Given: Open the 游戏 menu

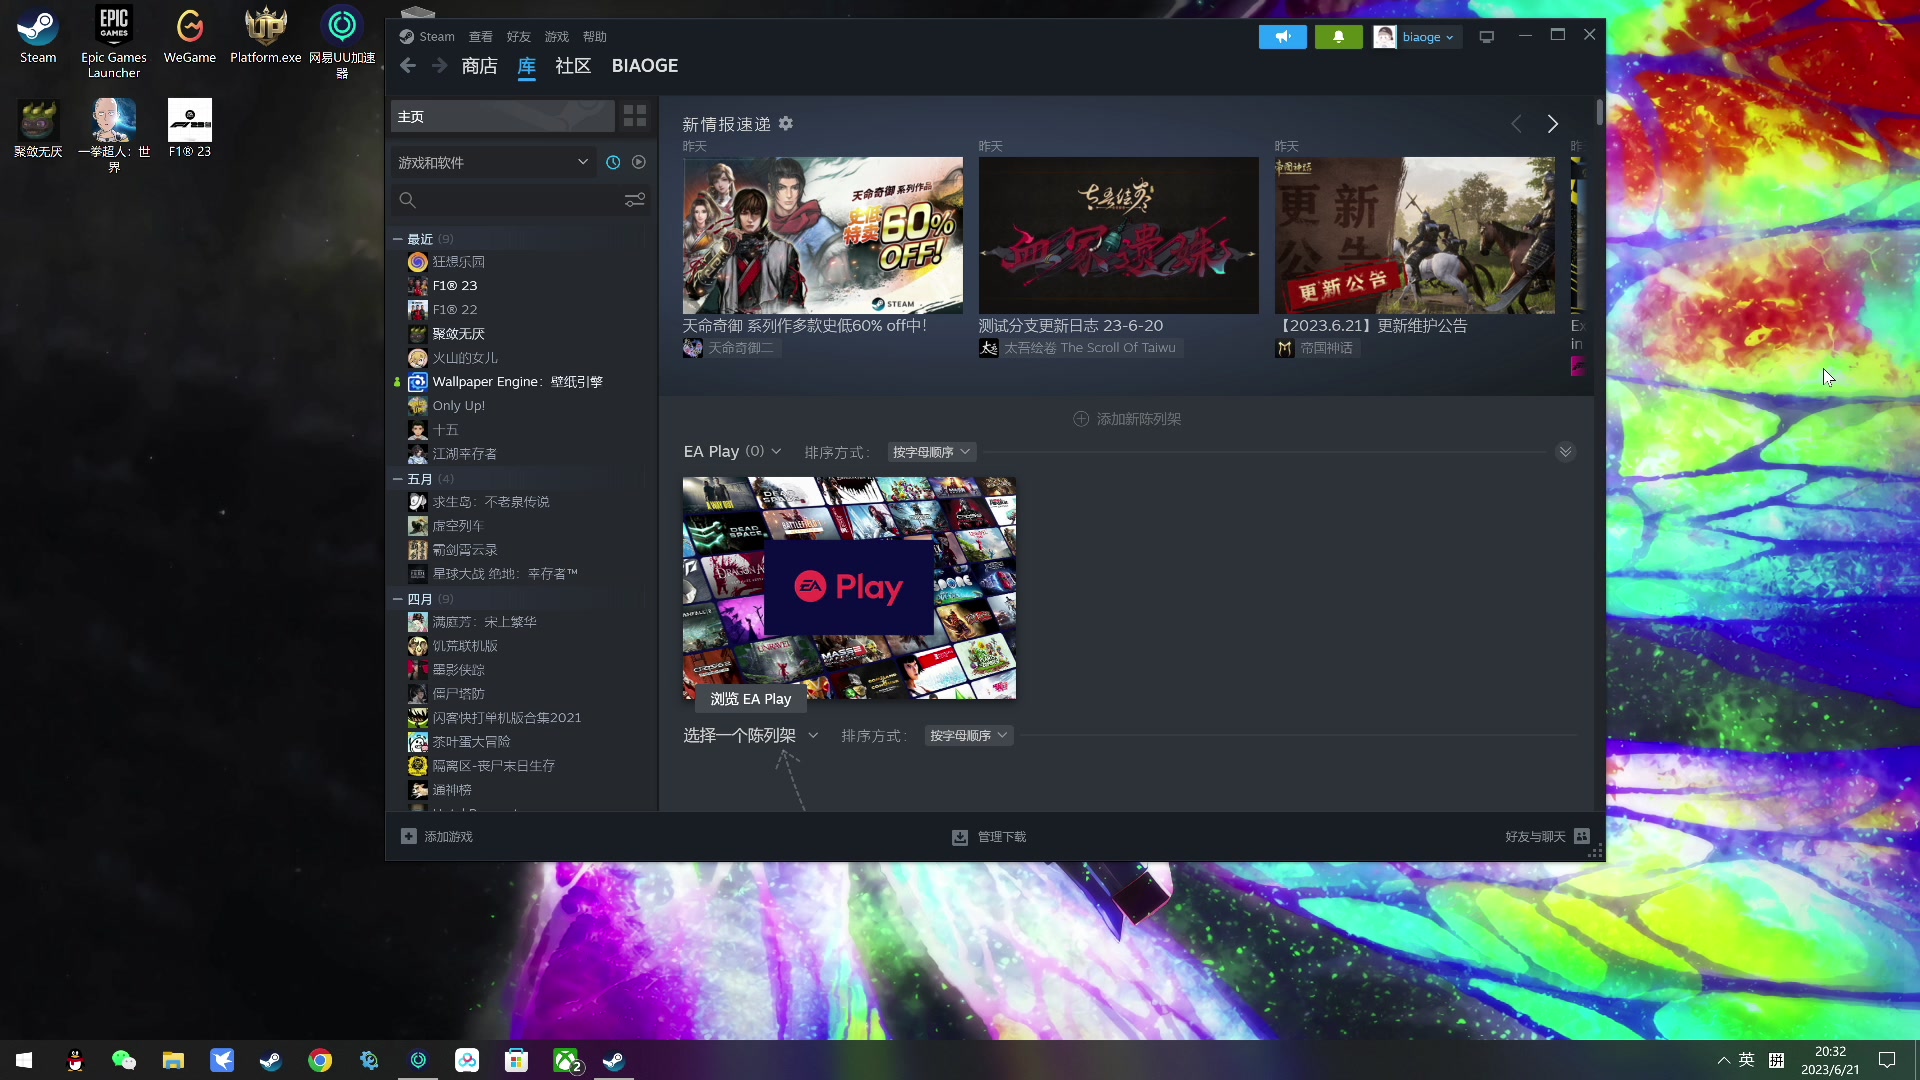Looking at the screenshot, I should tap(557, 37).
